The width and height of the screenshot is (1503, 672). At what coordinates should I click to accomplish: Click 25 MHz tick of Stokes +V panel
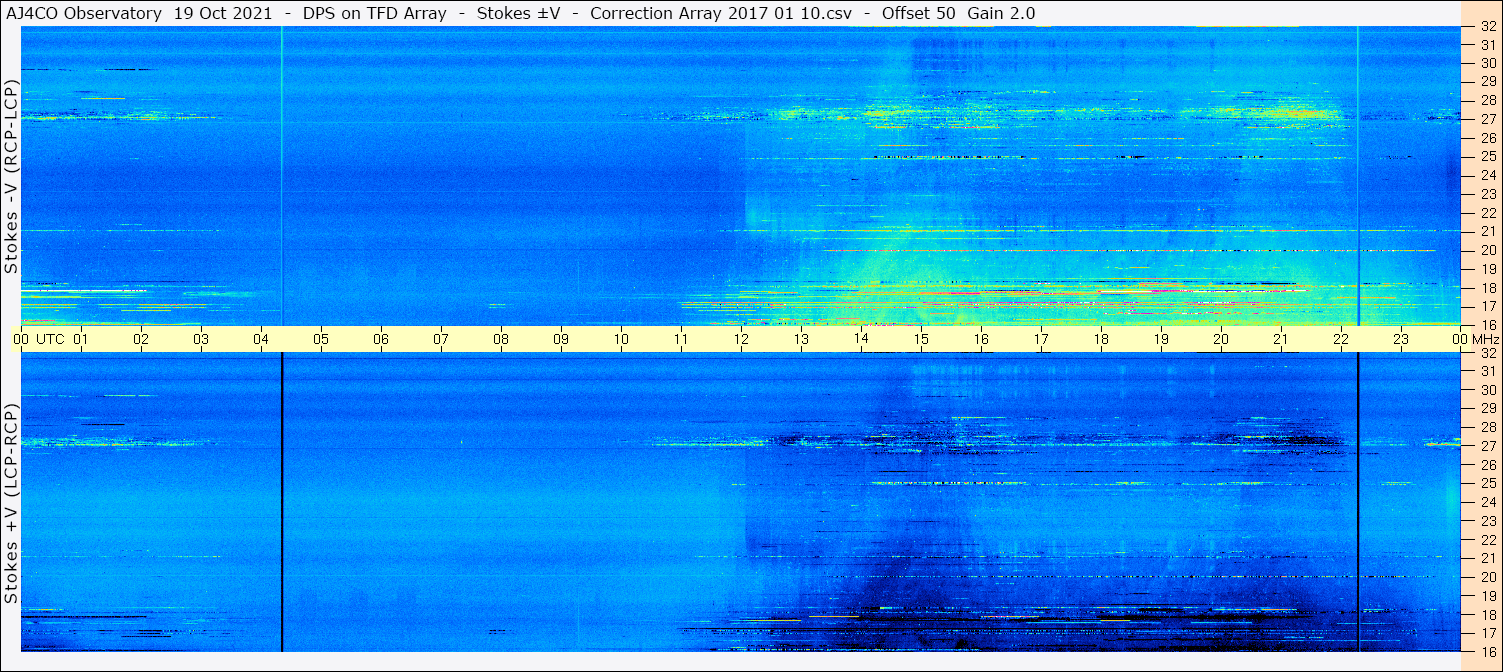coord(1487,484)
